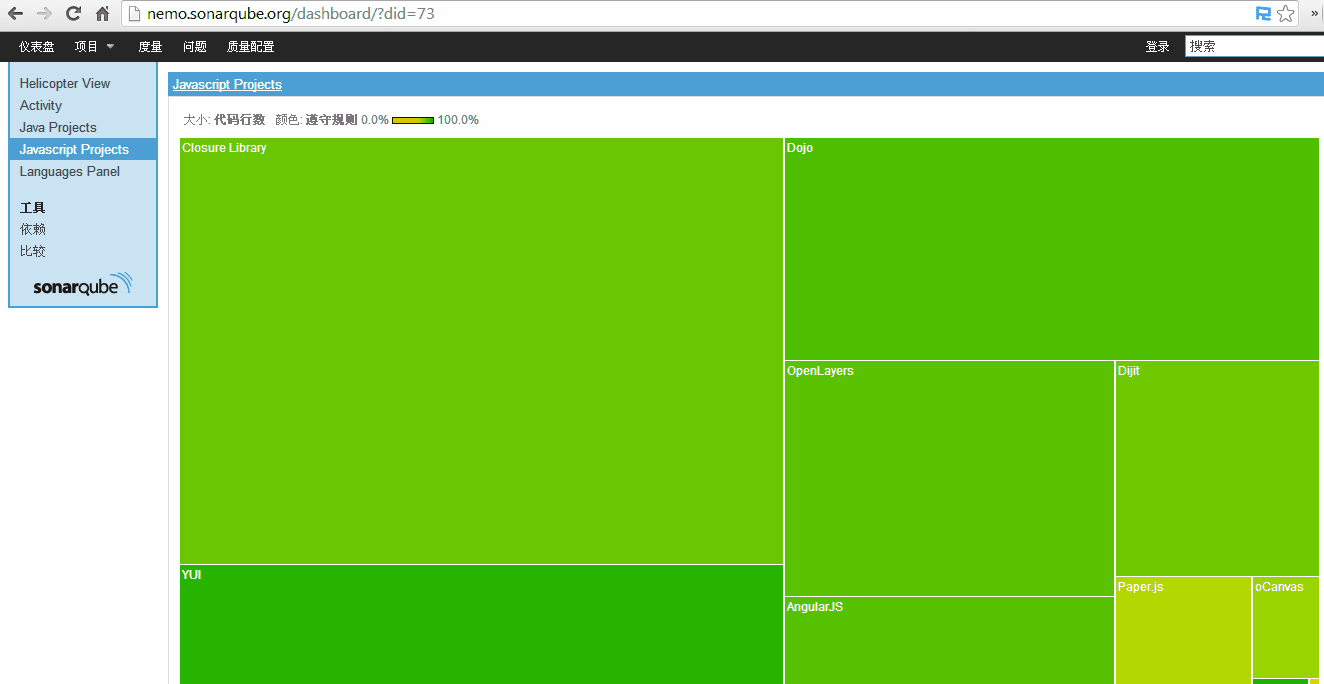Open the Dojo treemap tile
The height and width of the screenshot is (684, 1324).
(x=1052, y=249)
